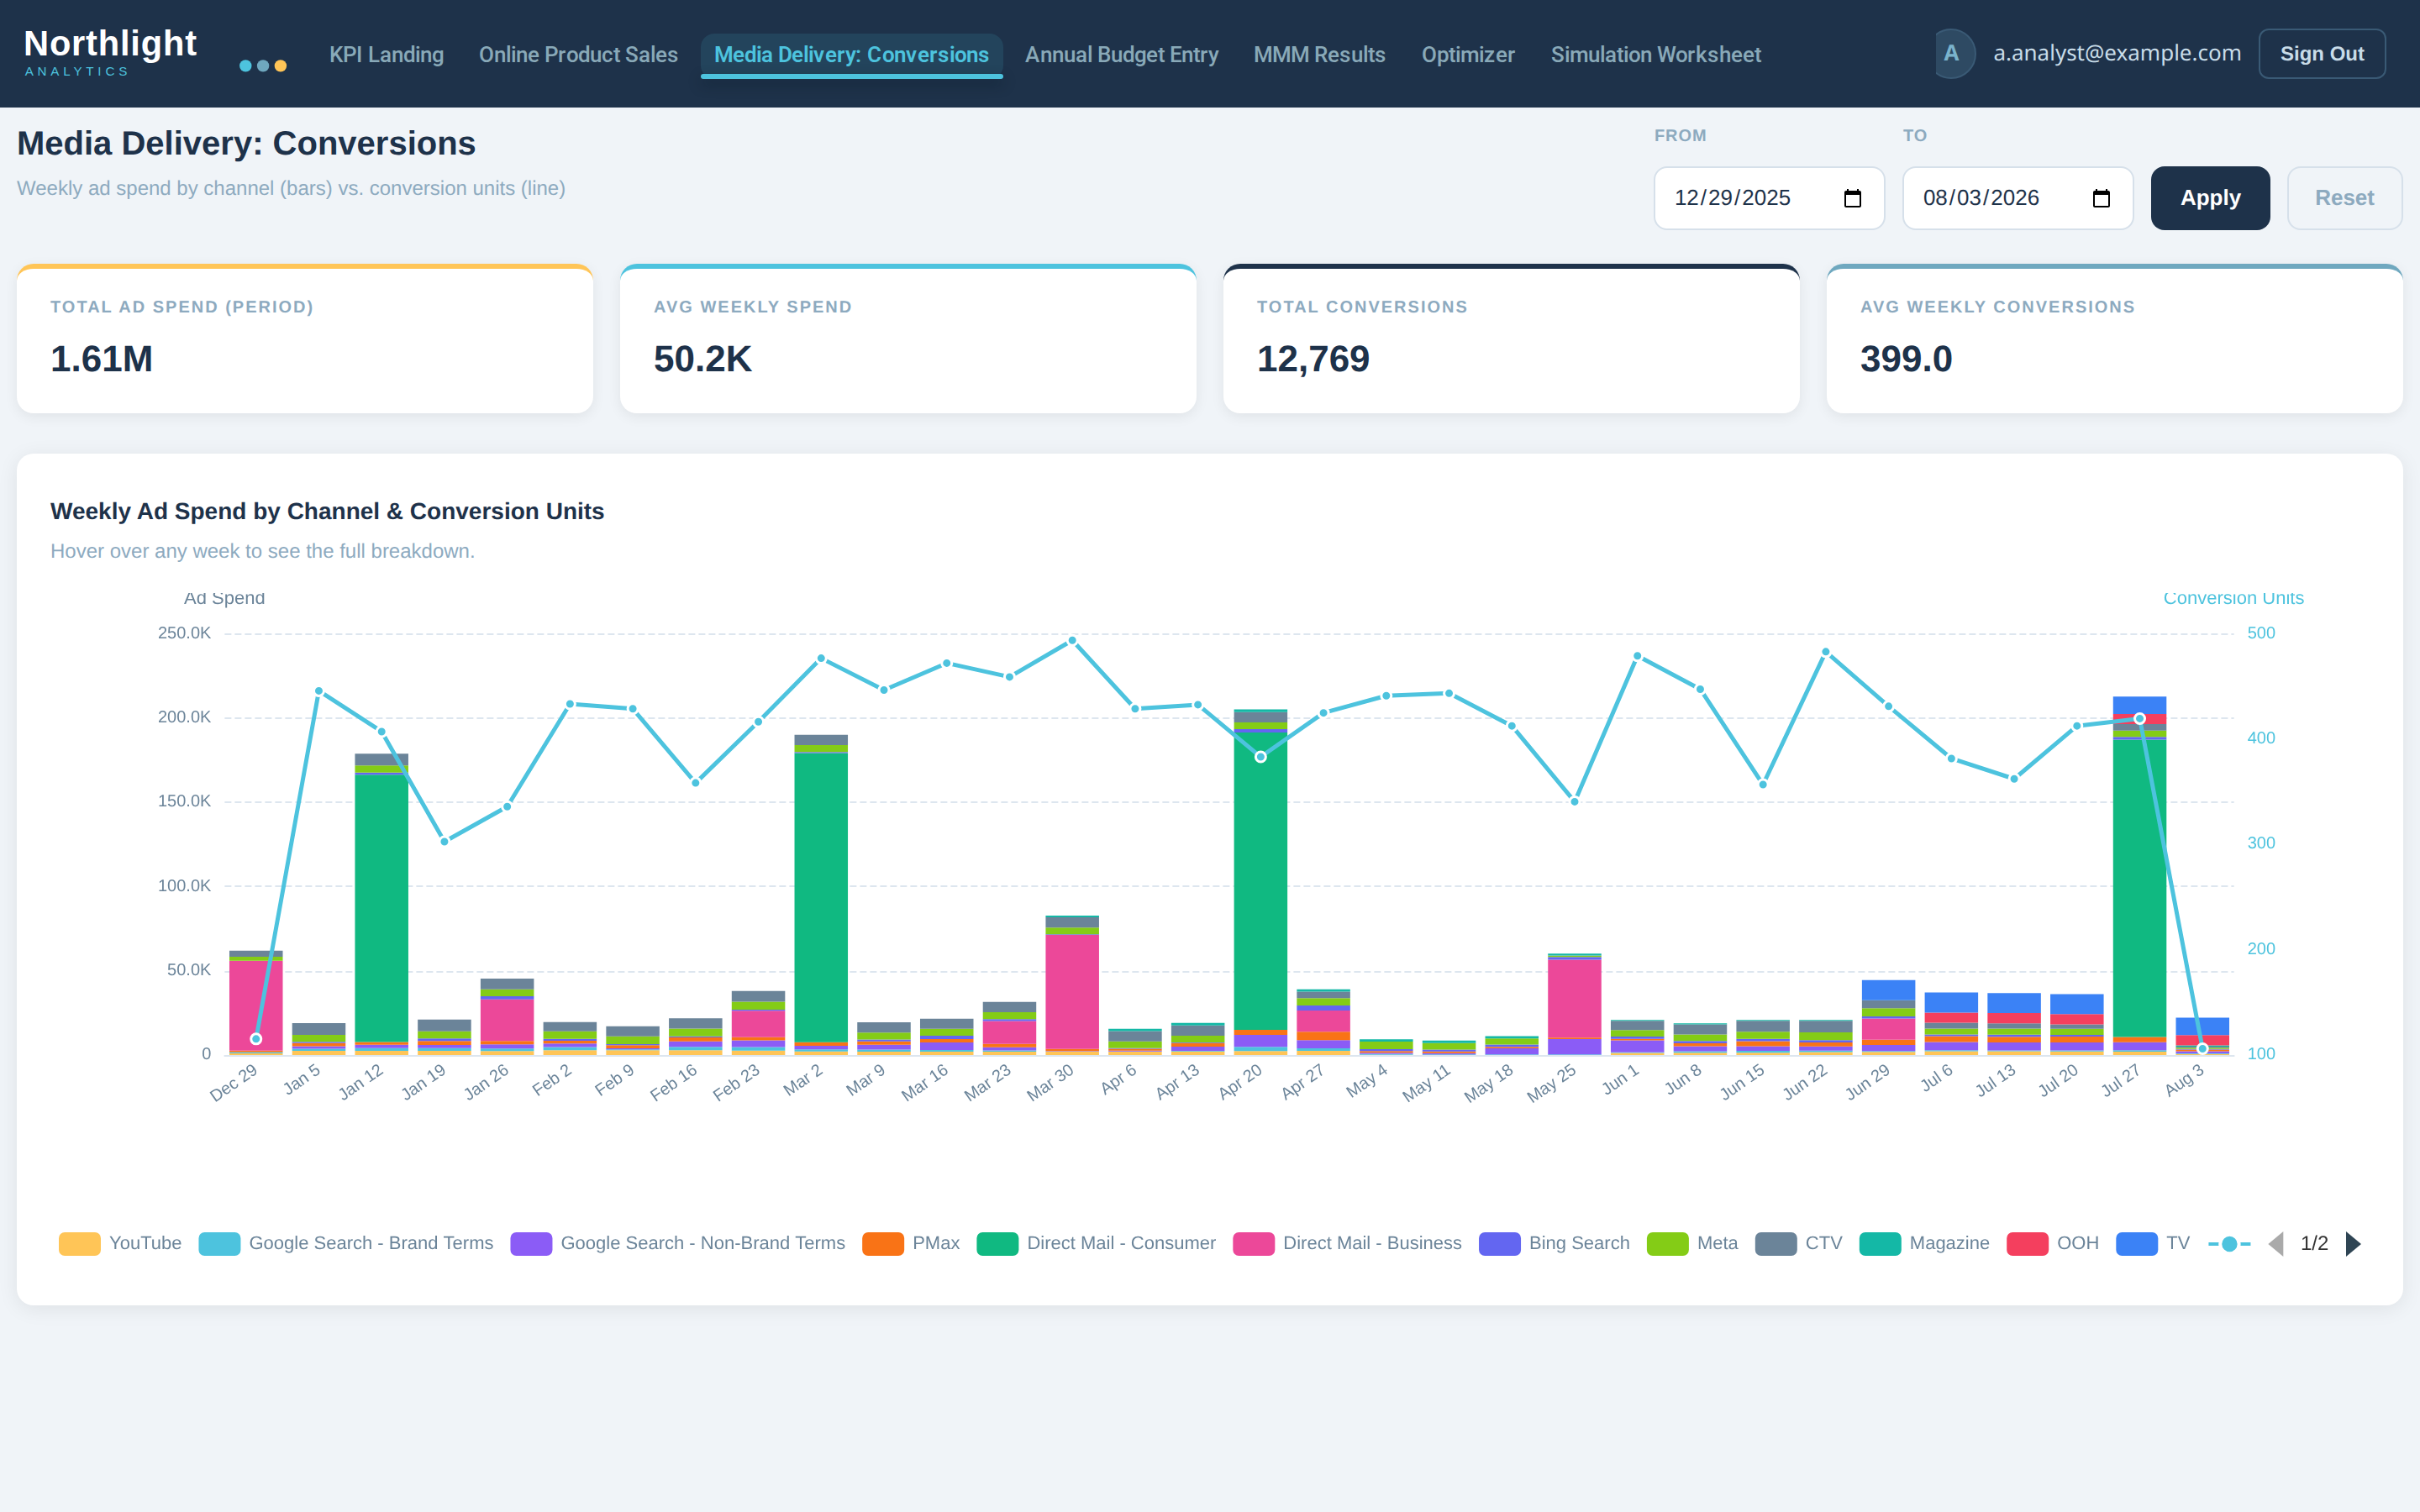Toggle PMax series in legend
2420x1512 pixels.
click(911, 1244)
